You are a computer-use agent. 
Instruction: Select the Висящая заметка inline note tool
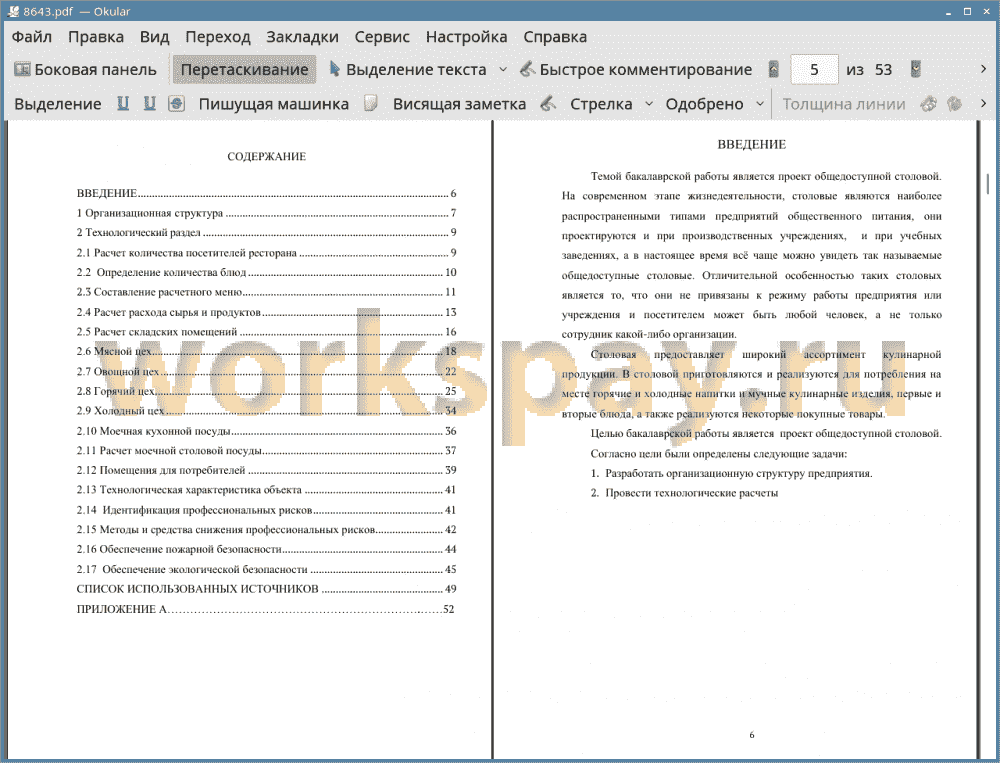coord(459,104)
